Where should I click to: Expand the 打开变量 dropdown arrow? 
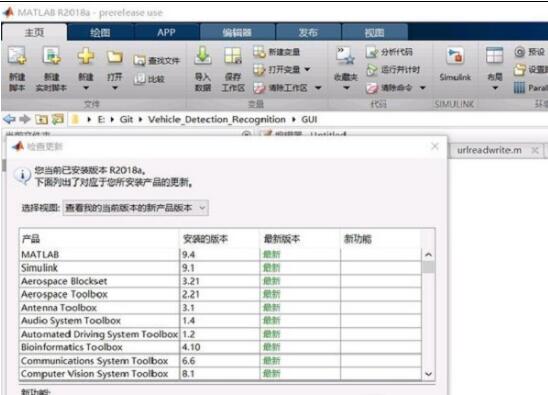[x=307, y=70]
